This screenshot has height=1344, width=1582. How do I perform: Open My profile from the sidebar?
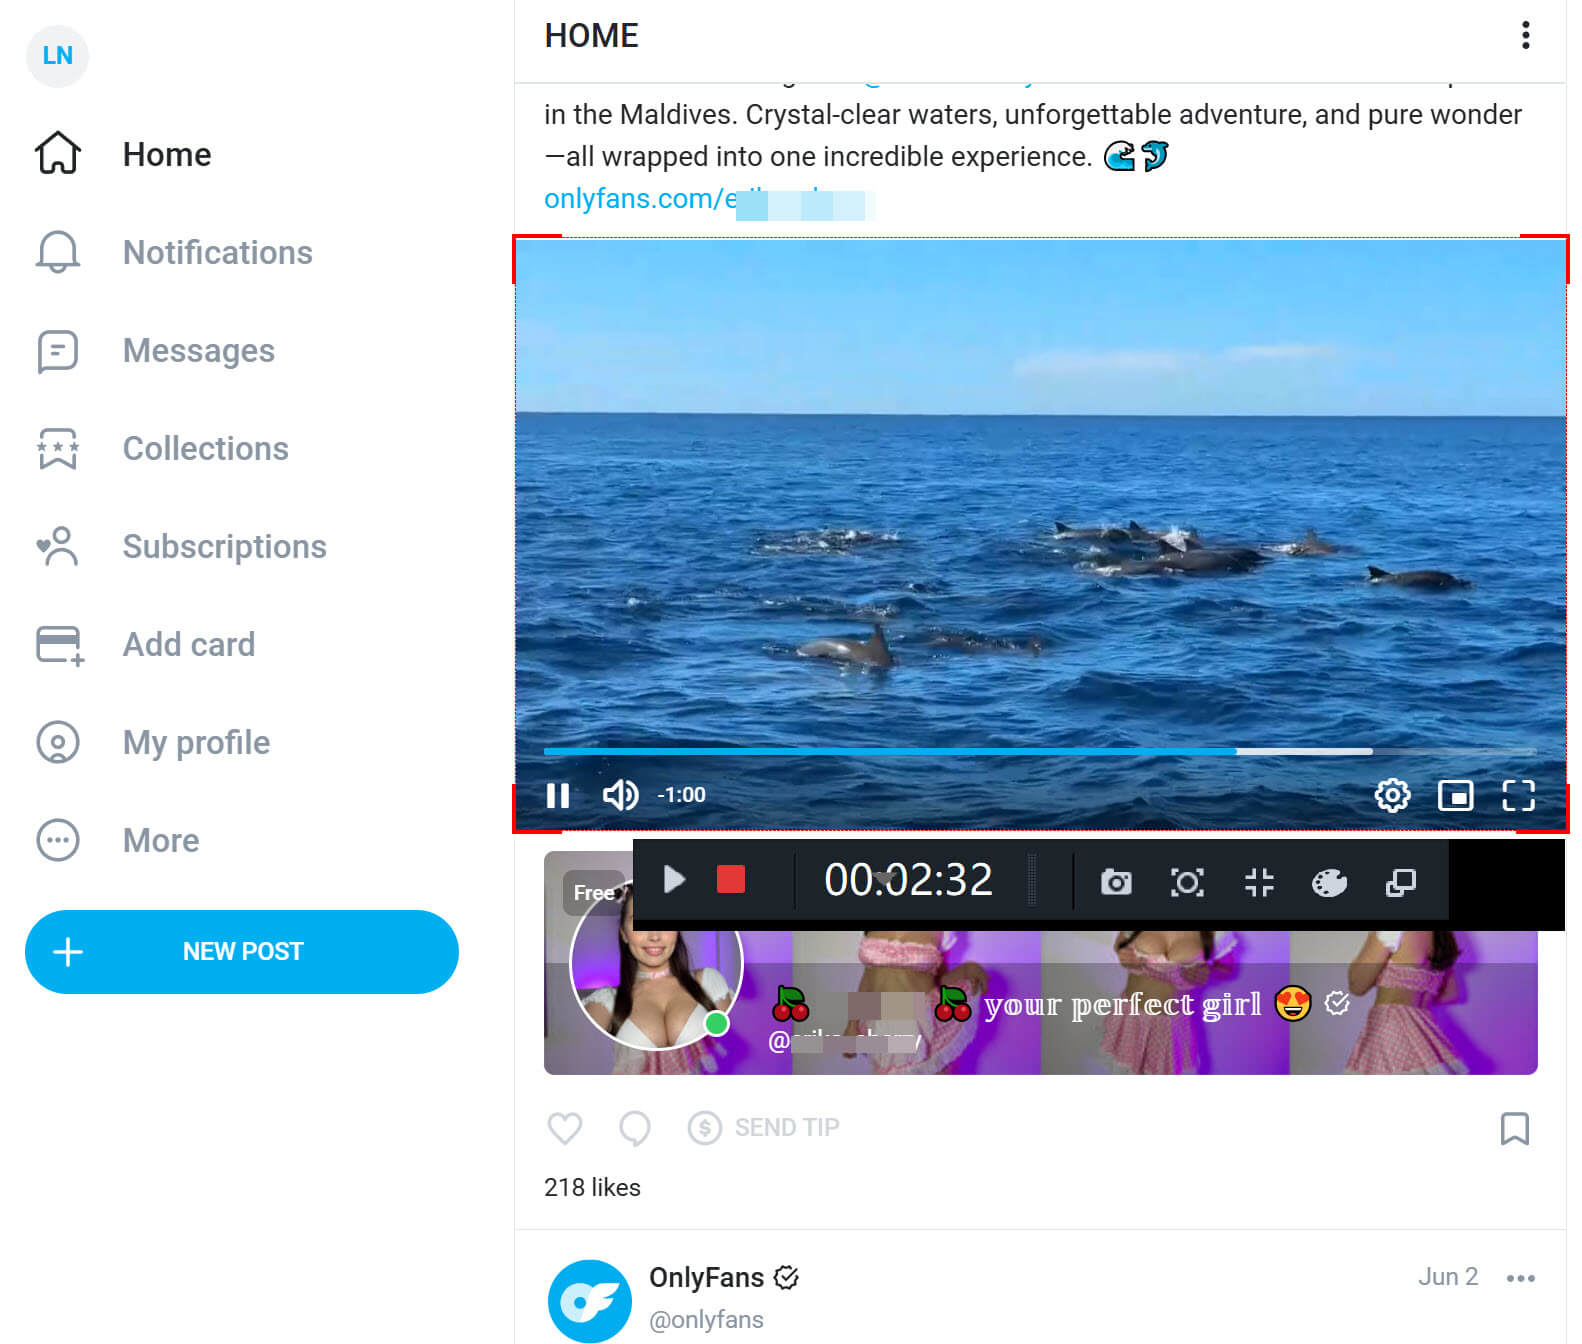[x=196, y=742]
